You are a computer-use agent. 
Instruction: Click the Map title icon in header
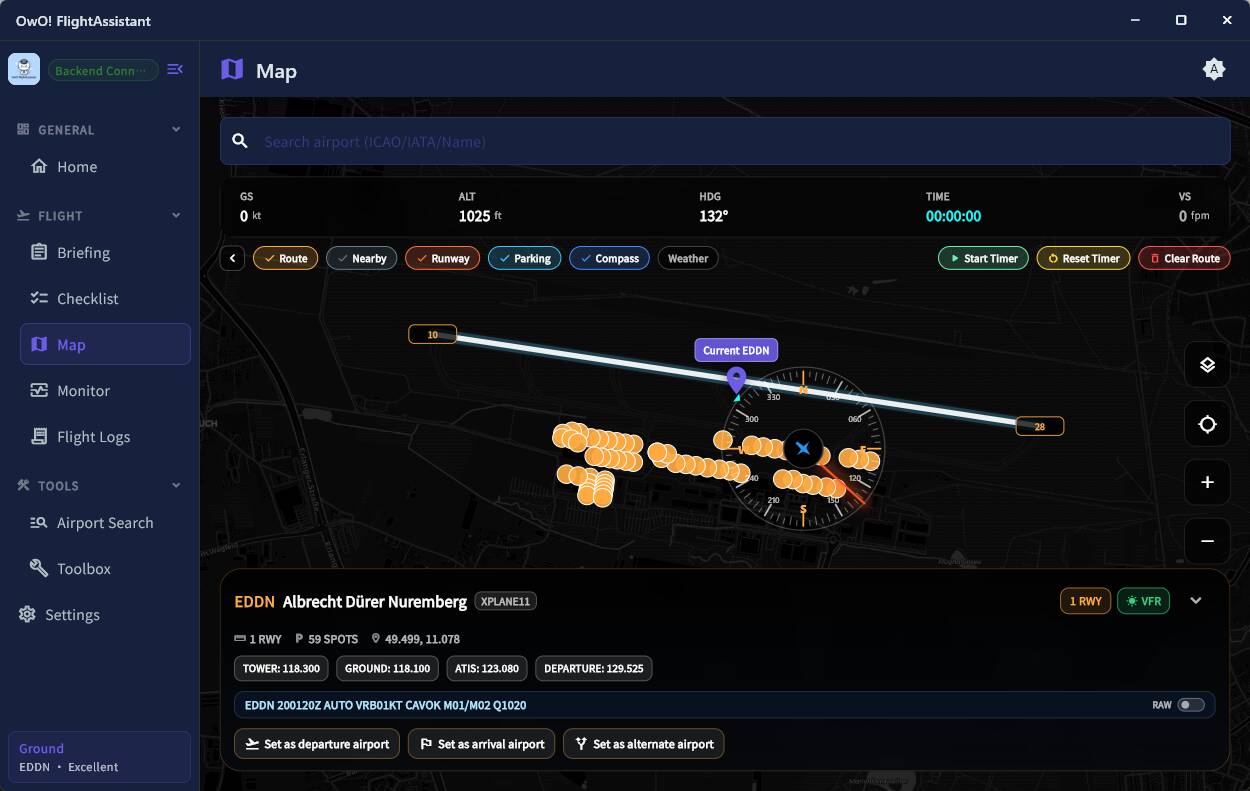(232, 69)
